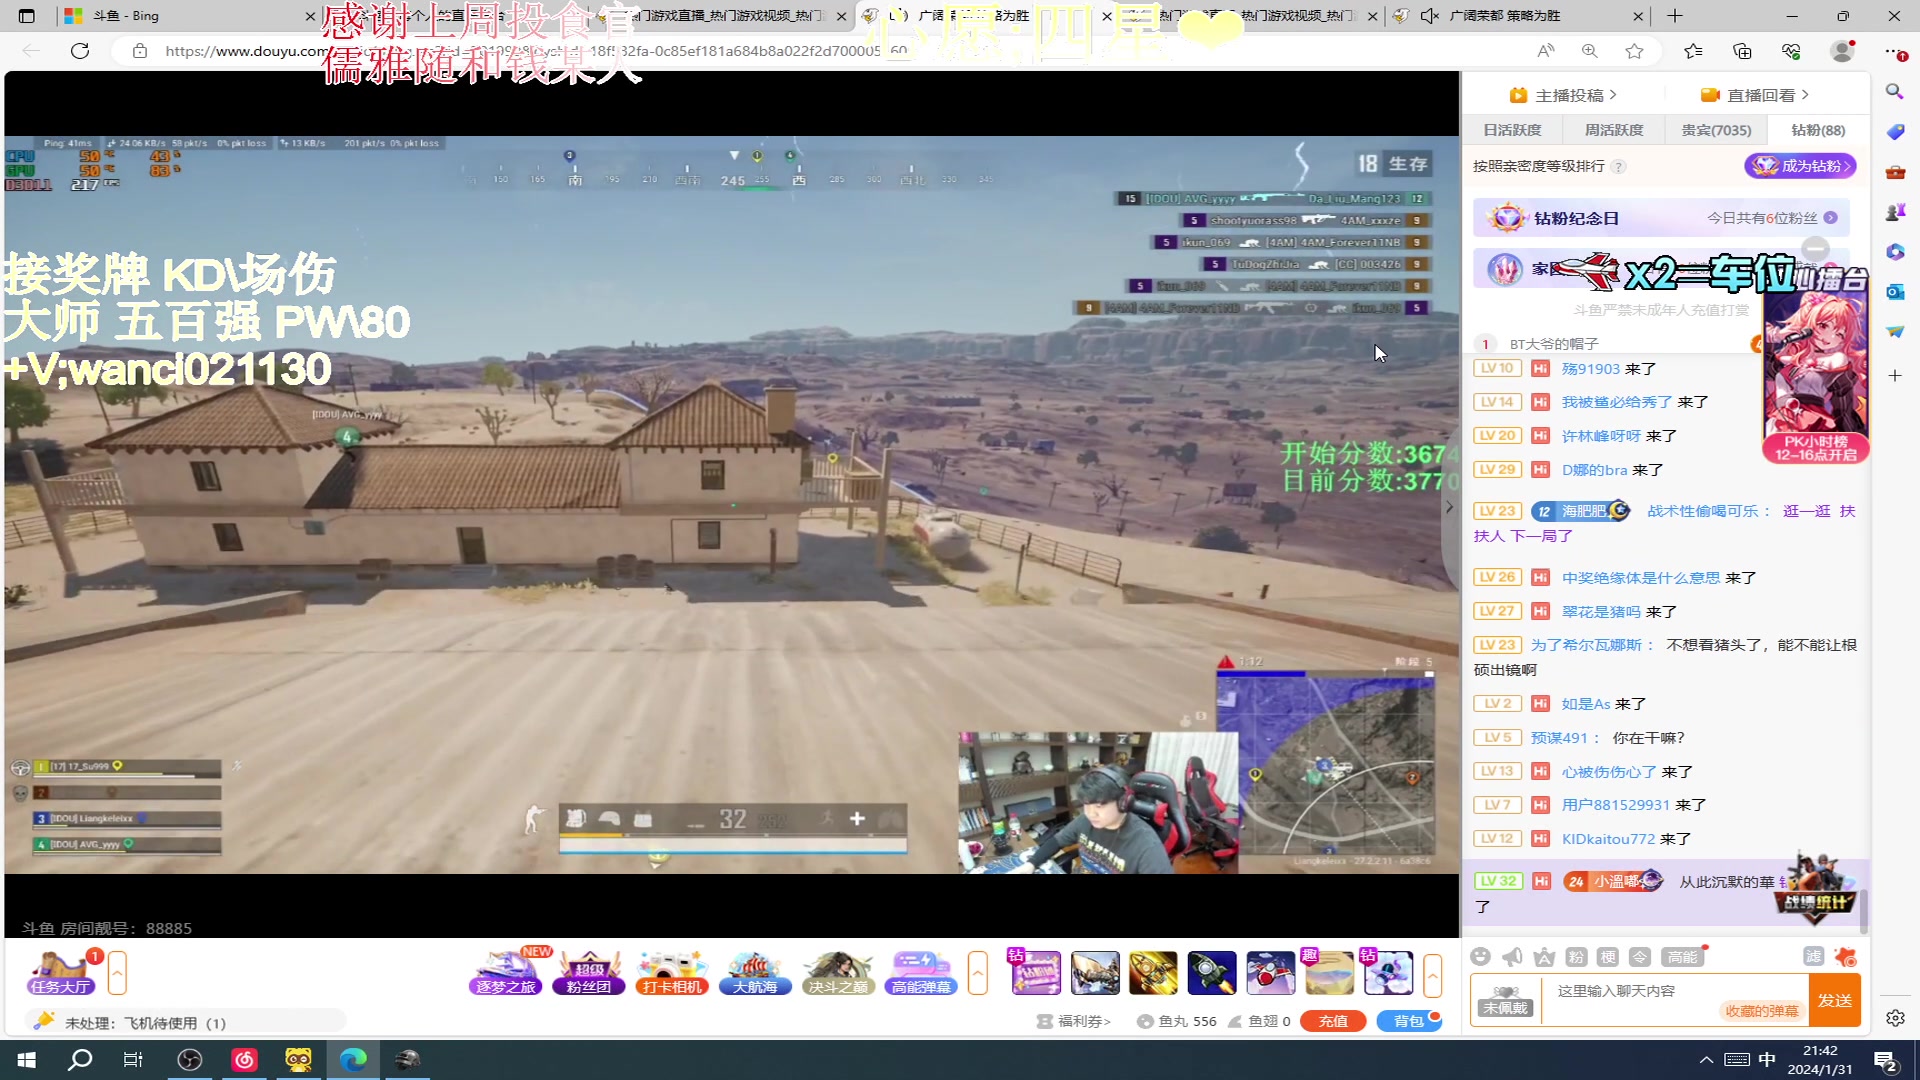Collapse the floating 家 promo banner
1920x1080 pixels.
tap(1815, 248)
